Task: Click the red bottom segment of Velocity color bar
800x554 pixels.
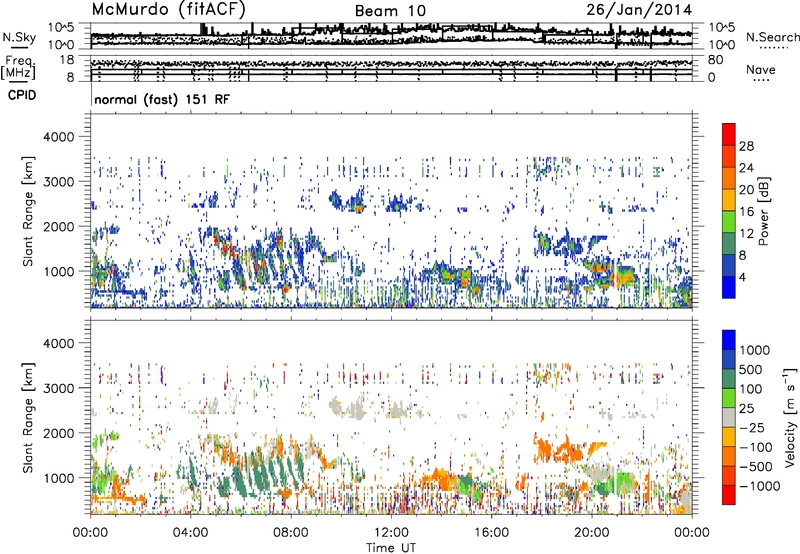Action: [729, 495]
